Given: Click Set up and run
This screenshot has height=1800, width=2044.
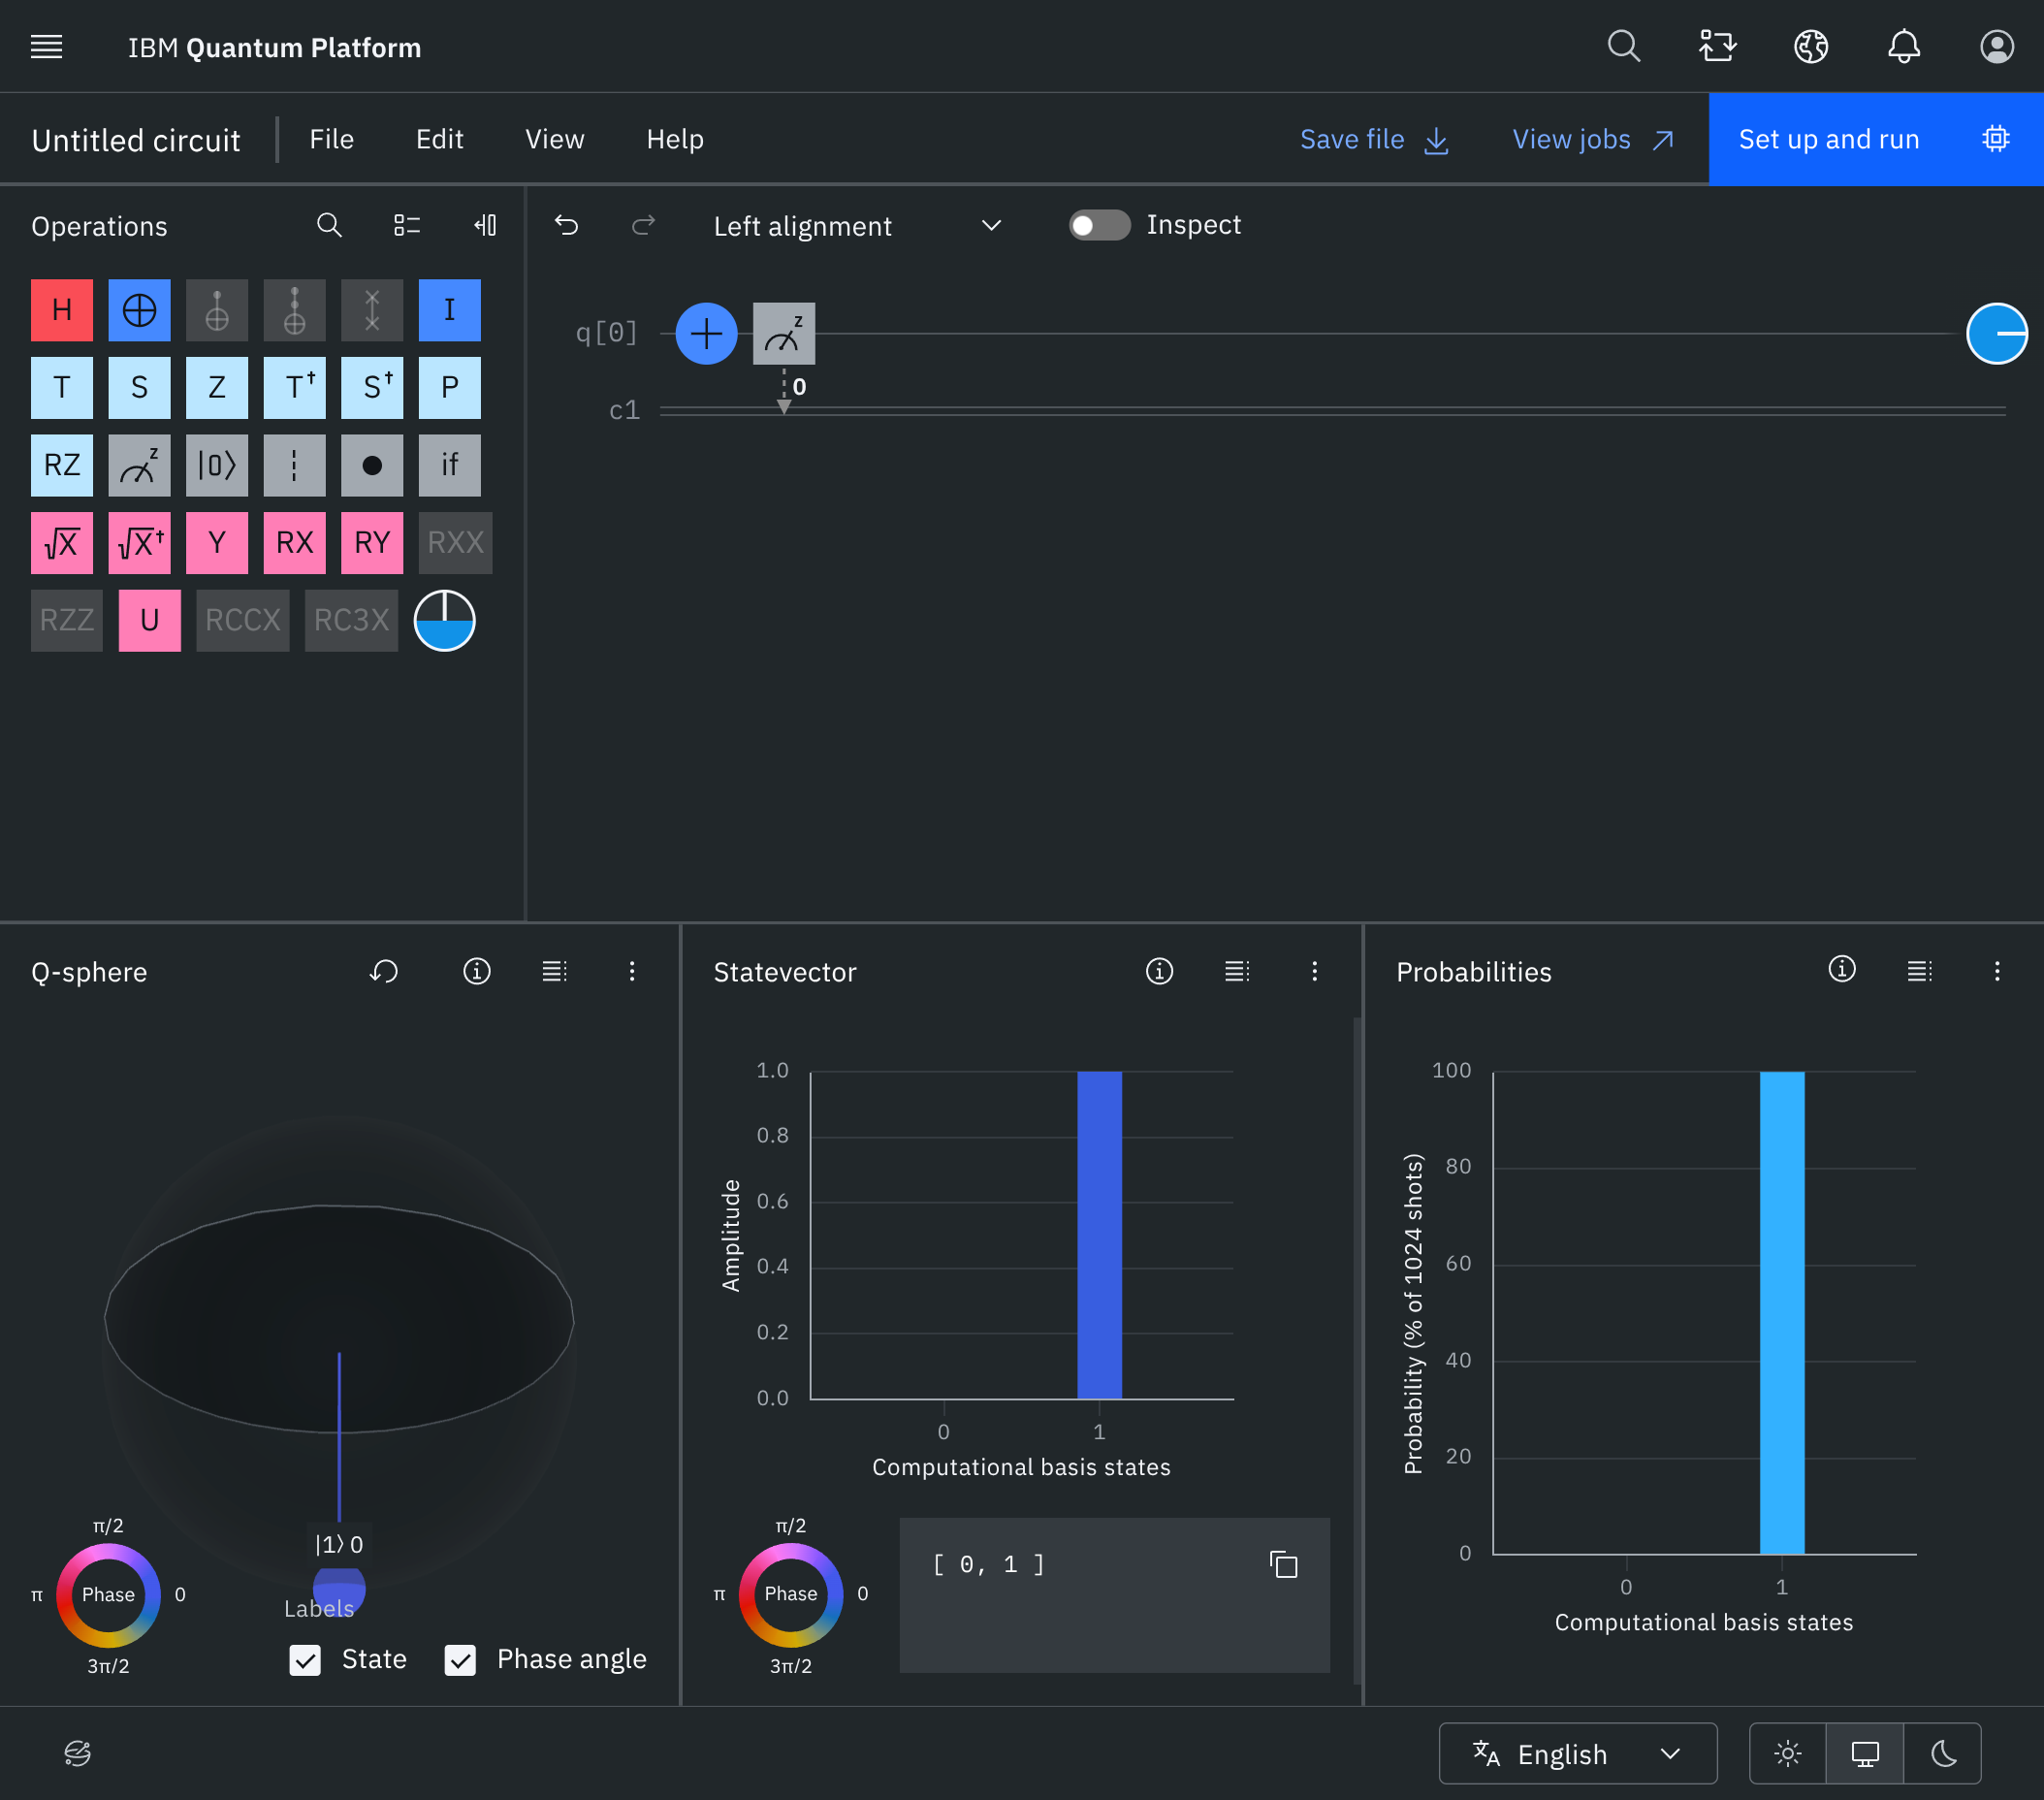Looking at the screenshot, I should pyautogui.click(x=1829, y=139).
